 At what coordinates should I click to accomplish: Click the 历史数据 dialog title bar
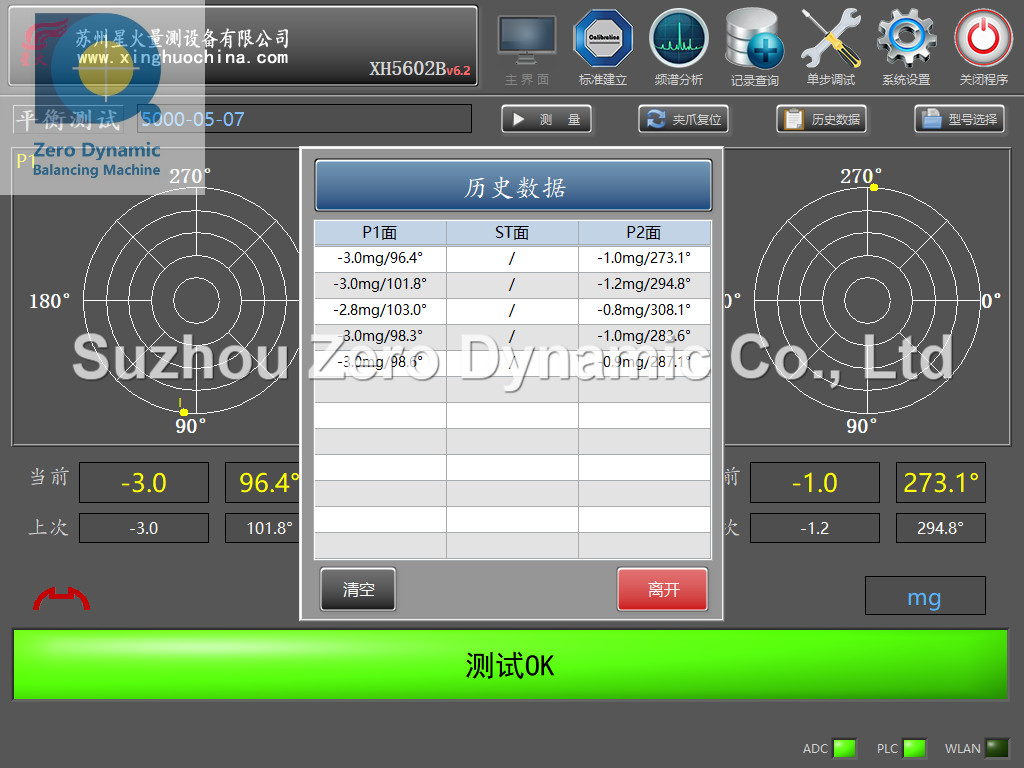pos(513,186)
